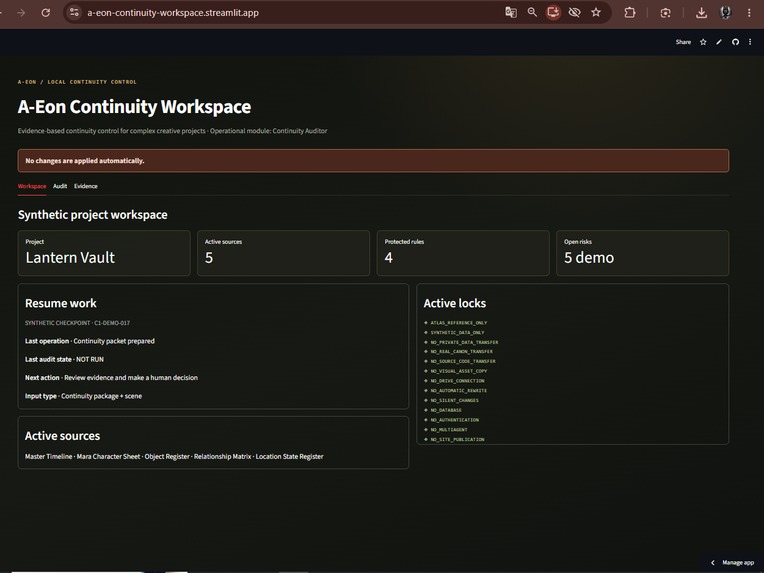Click 'Mara Character Sheet' in Active sources
Screen dimensions: 764x573
click(x=108, y=457)
